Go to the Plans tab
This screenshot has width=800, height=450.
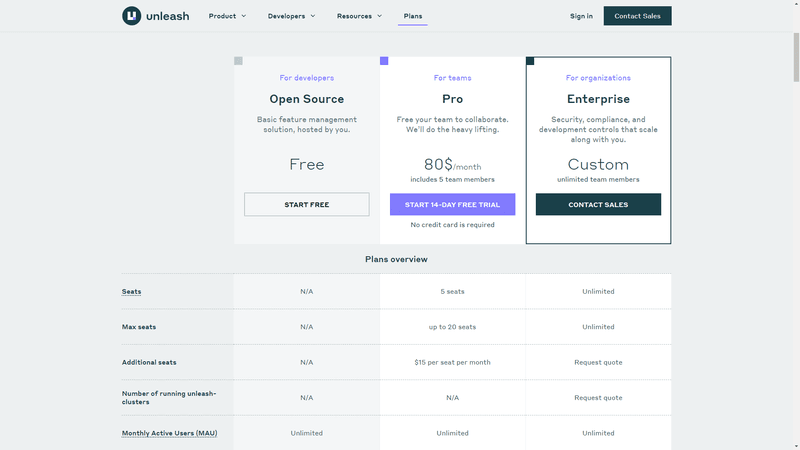pyautogui.click(x=412, y=16)
